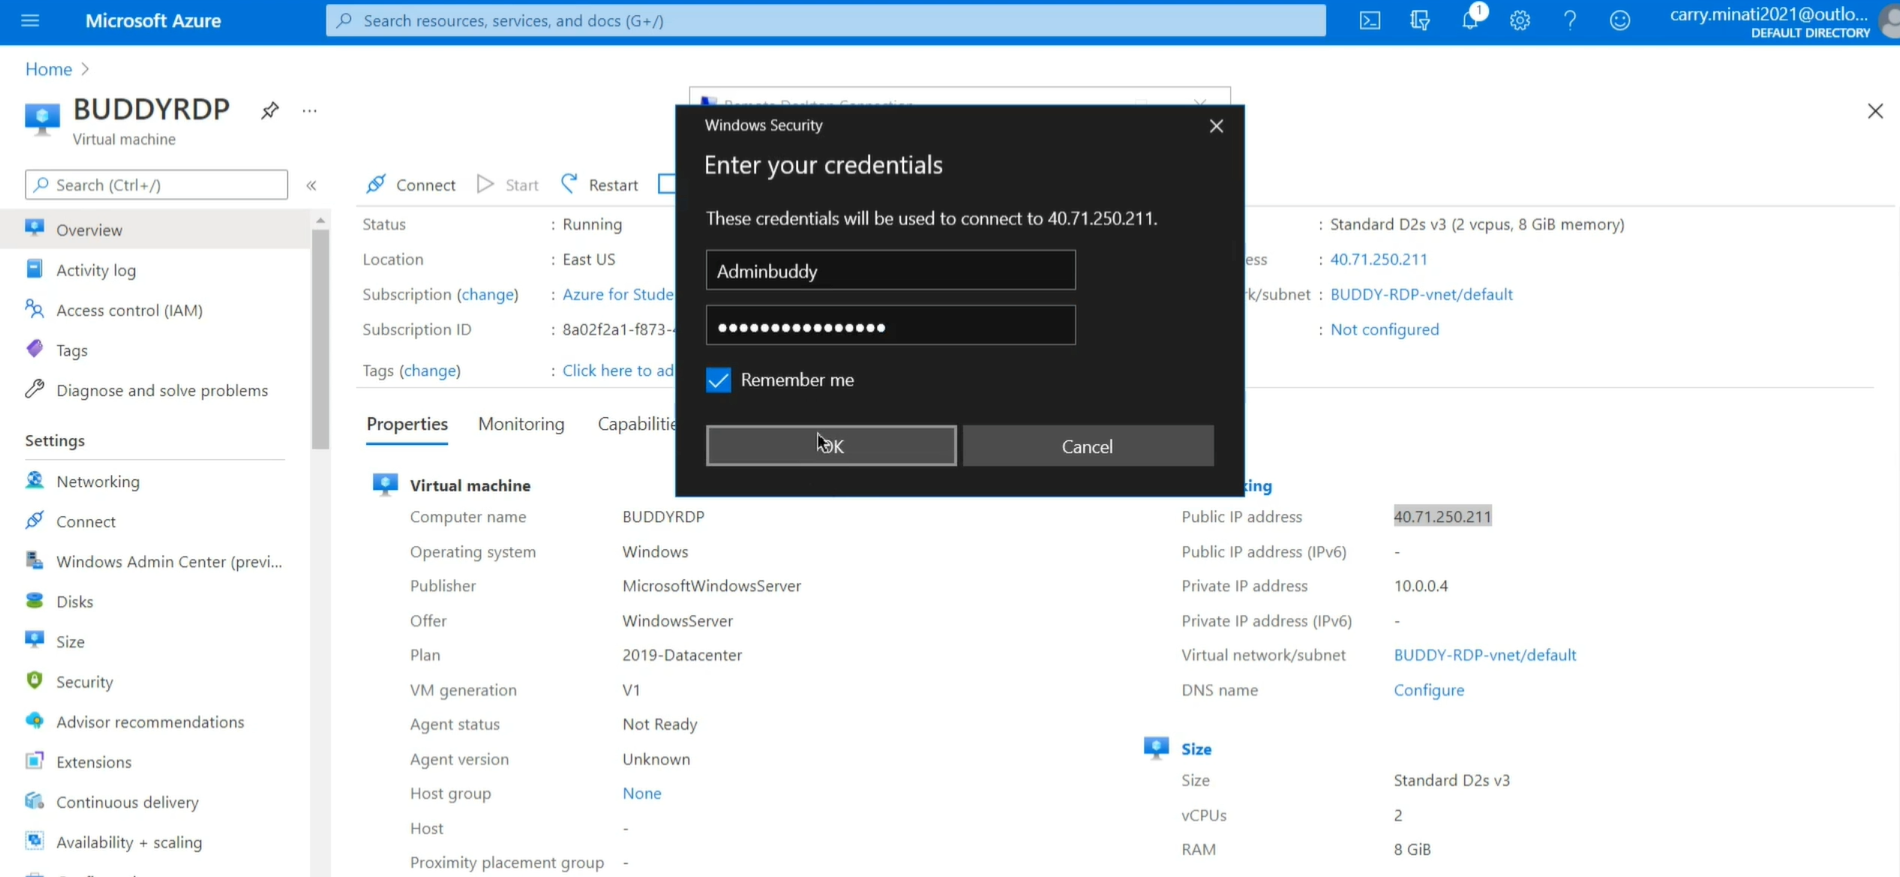
Task: Go to the Home breadcrumb
Action: tap(48, 69)
